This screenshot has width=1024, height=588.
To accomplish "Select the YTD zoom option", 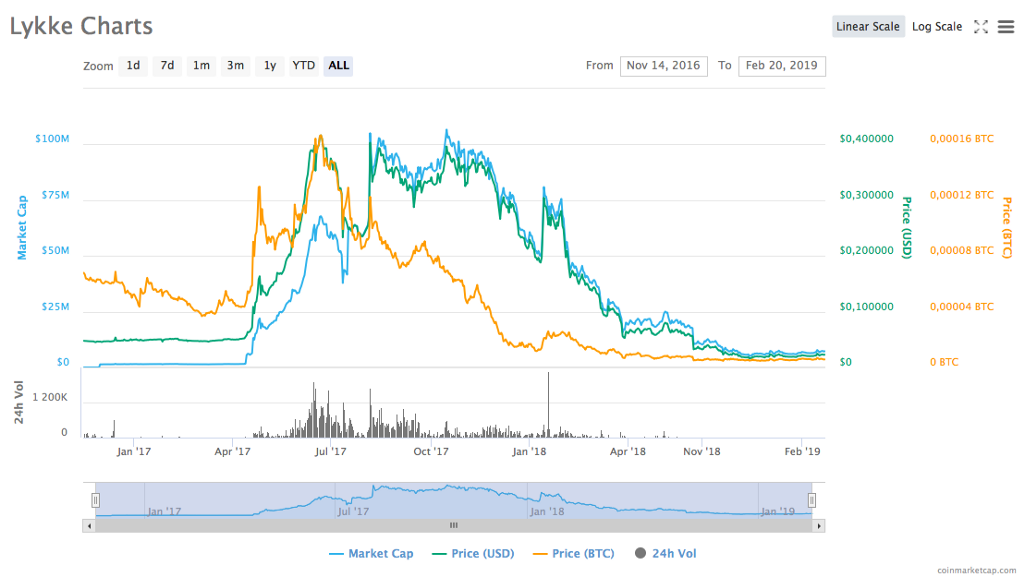I will pos(304,65).
